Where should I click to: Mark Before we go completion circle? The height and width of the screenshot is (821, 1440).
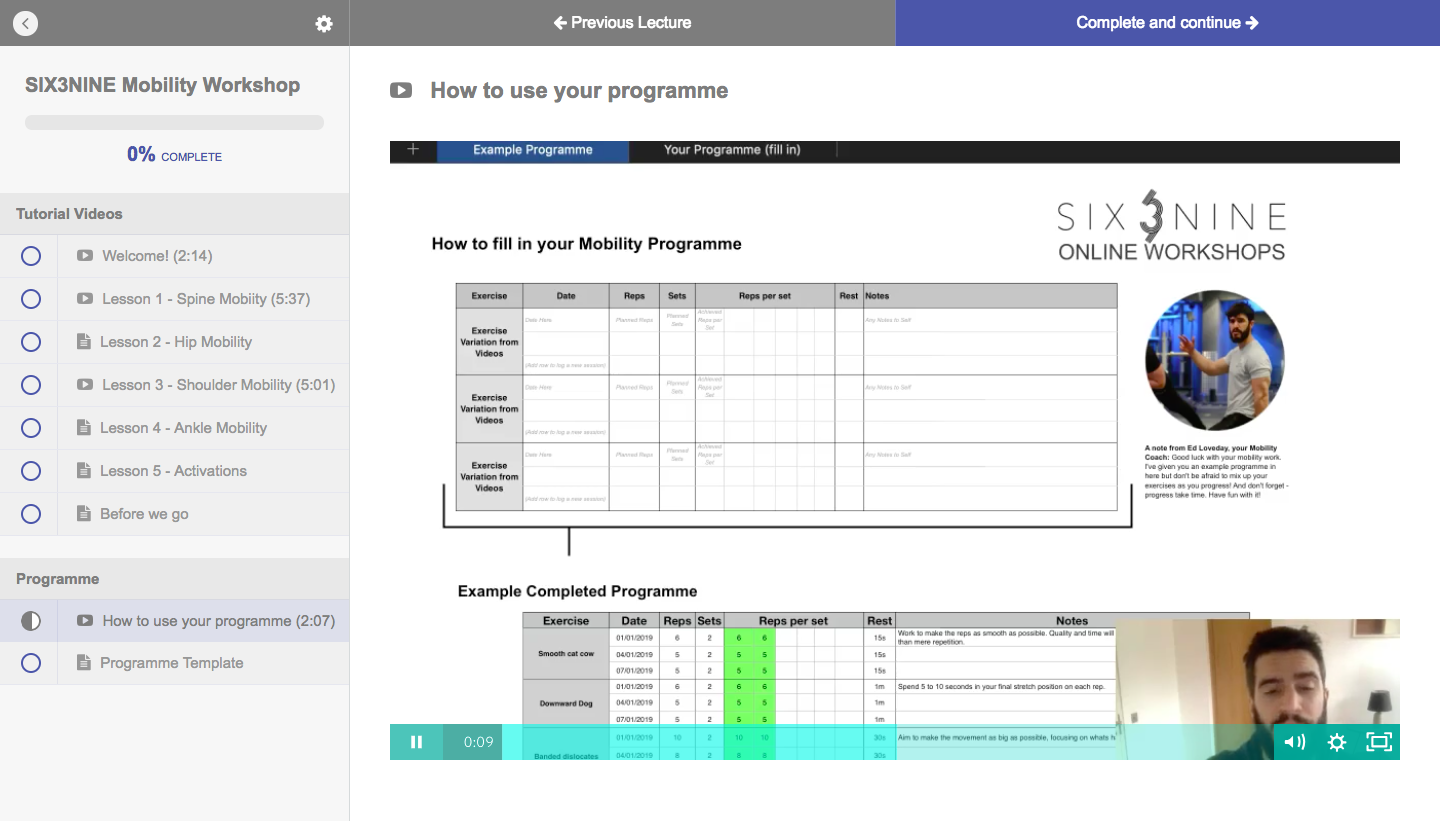(x=31, y=514)
